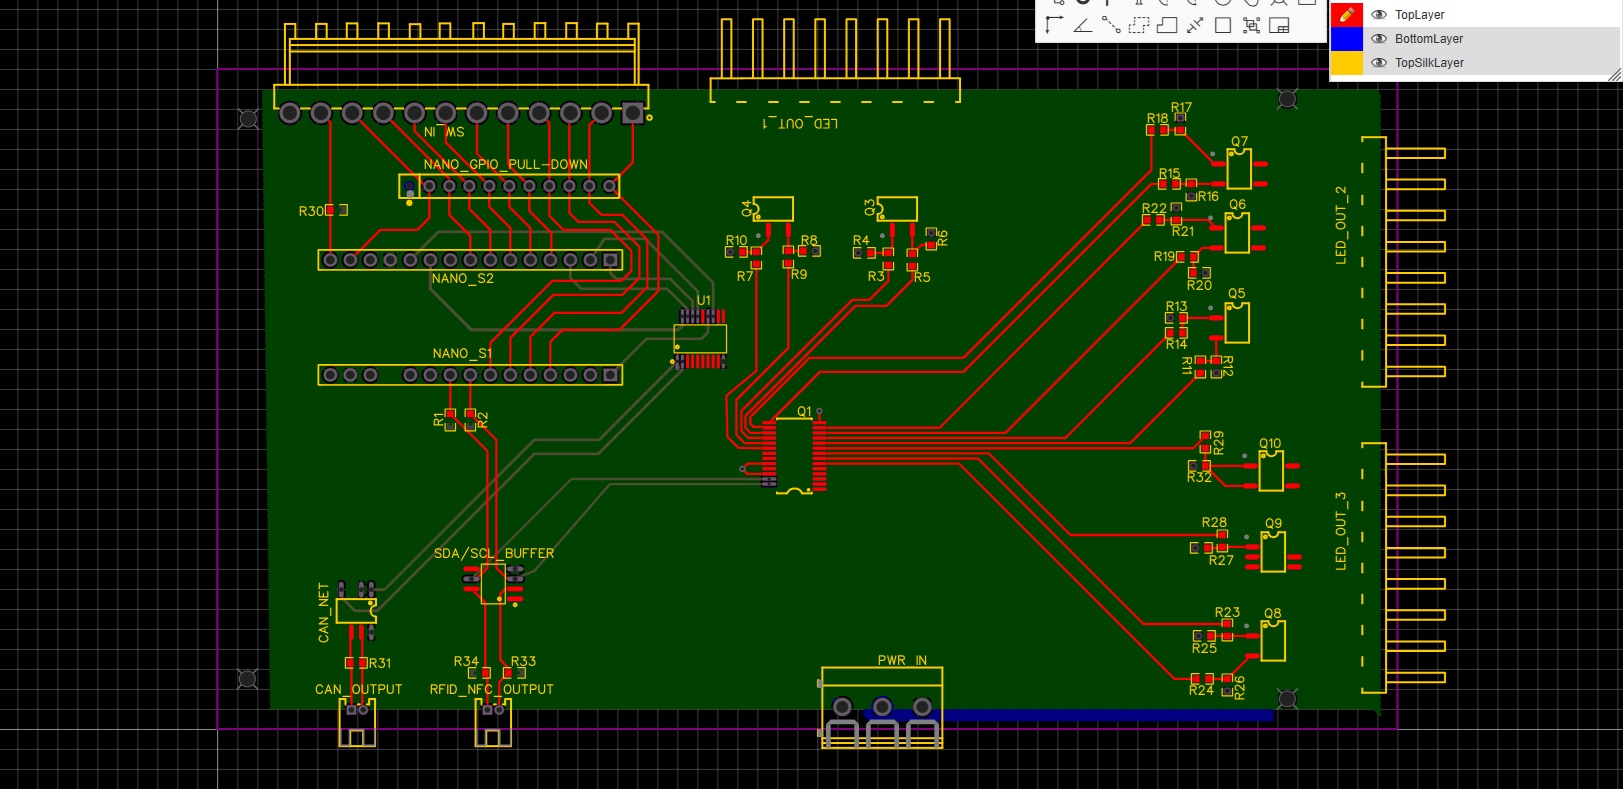Viewport: 1623px width, 789px height.
Task: Click the LED_OUT_3 connector label
Action: click(x=1341, y=531)
